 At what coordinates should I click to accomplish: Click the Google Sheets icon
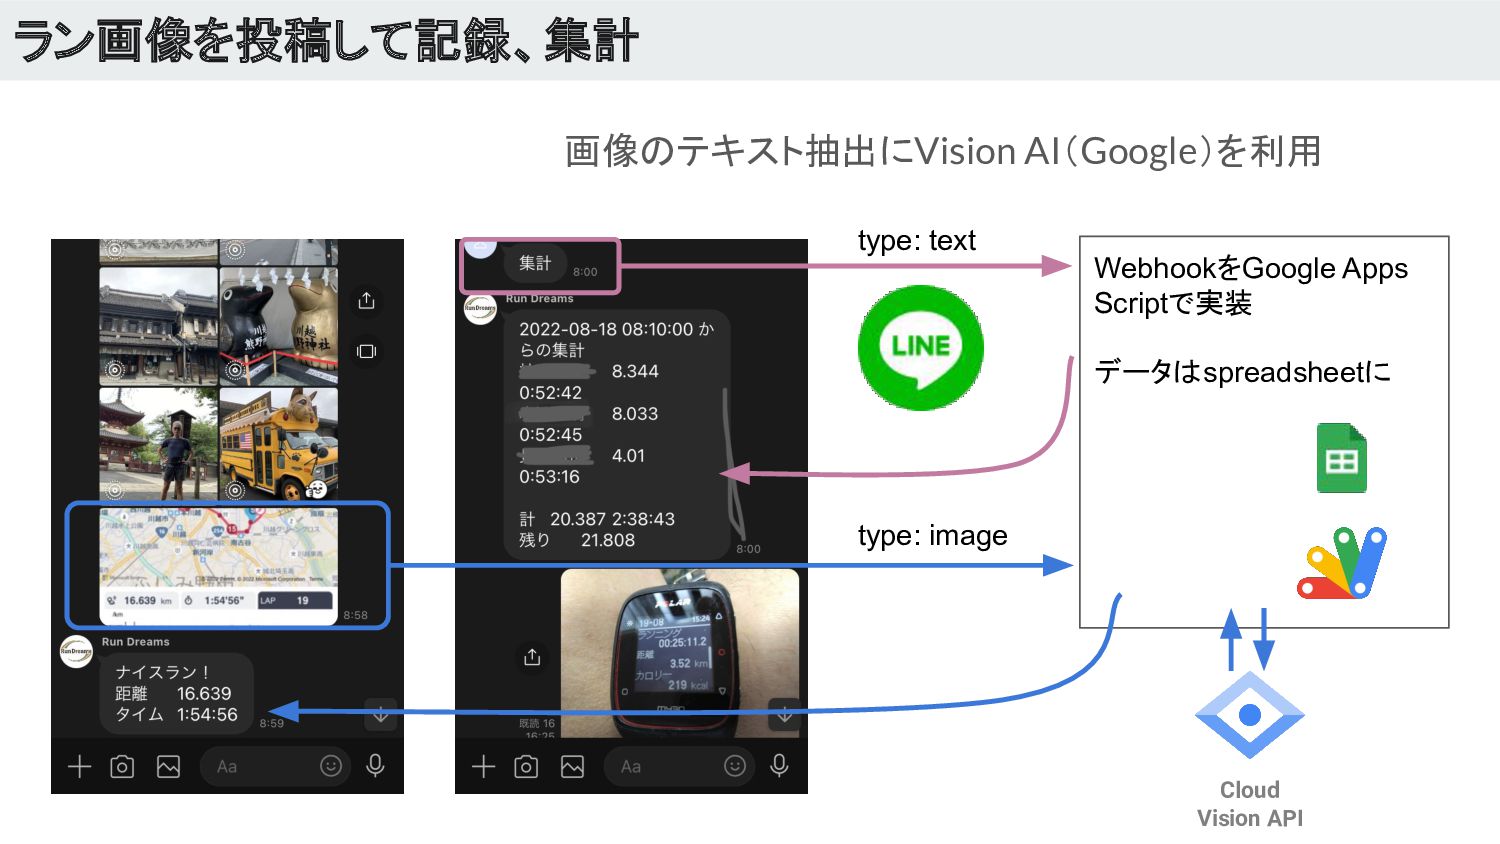[1341, 458]
